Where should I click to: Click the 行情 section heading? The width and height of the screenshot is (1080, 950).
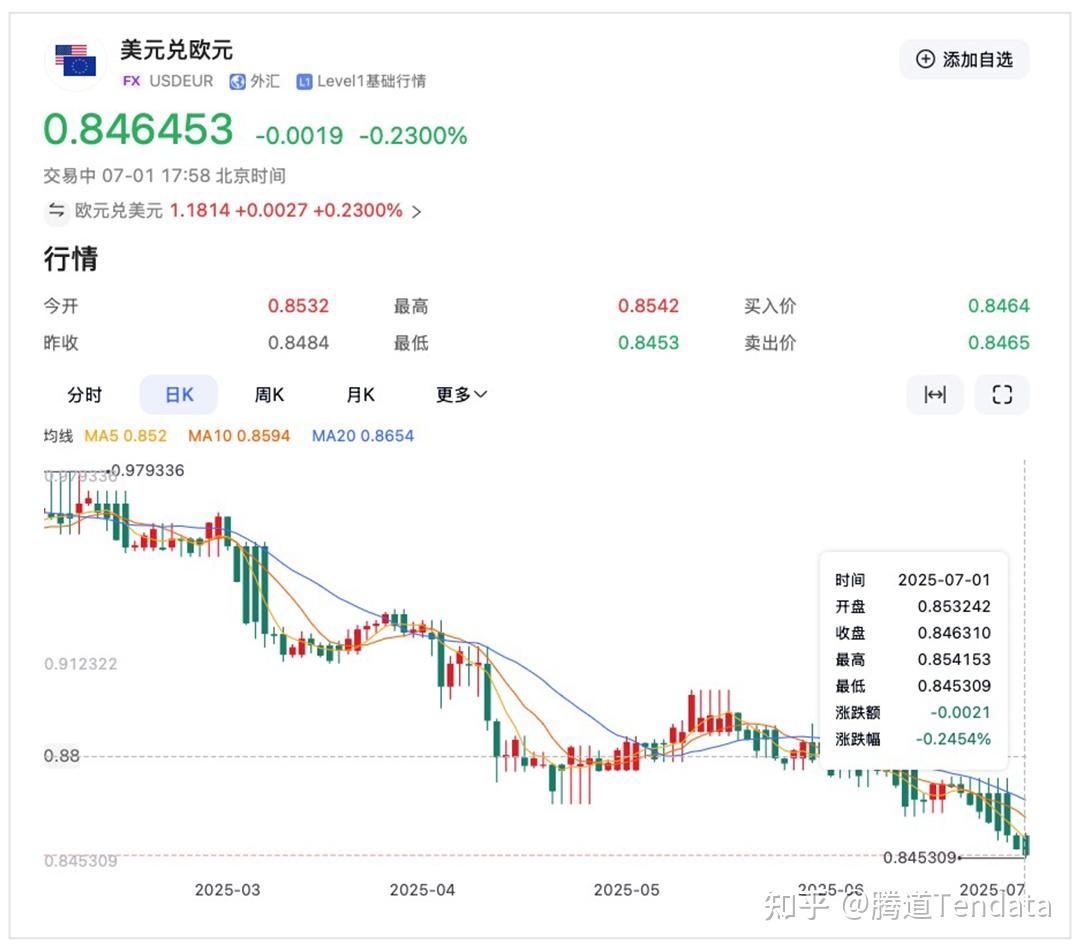71,258
